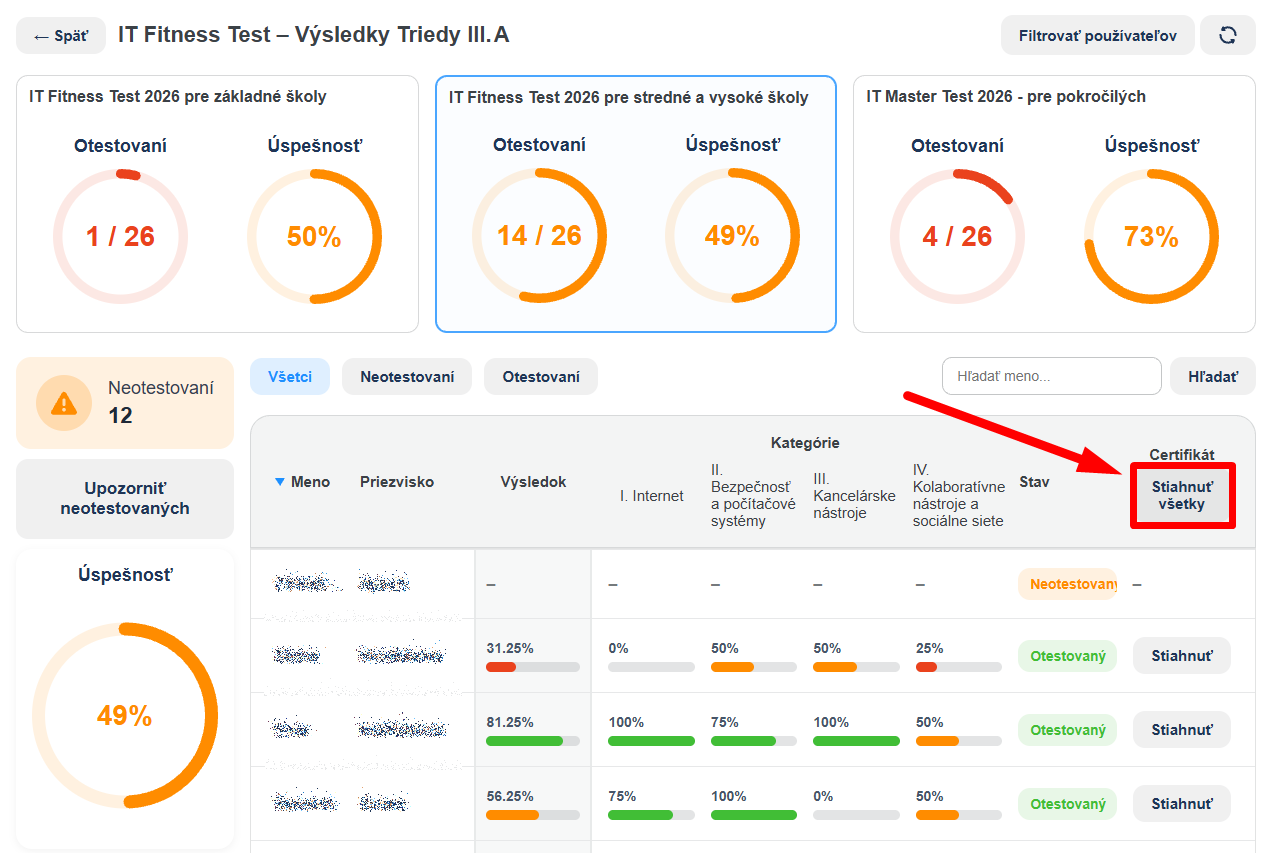The width and height of the screenshot is (1270, 853).
Task: Select the Všetci filter tab
Action: coord(290,377)
